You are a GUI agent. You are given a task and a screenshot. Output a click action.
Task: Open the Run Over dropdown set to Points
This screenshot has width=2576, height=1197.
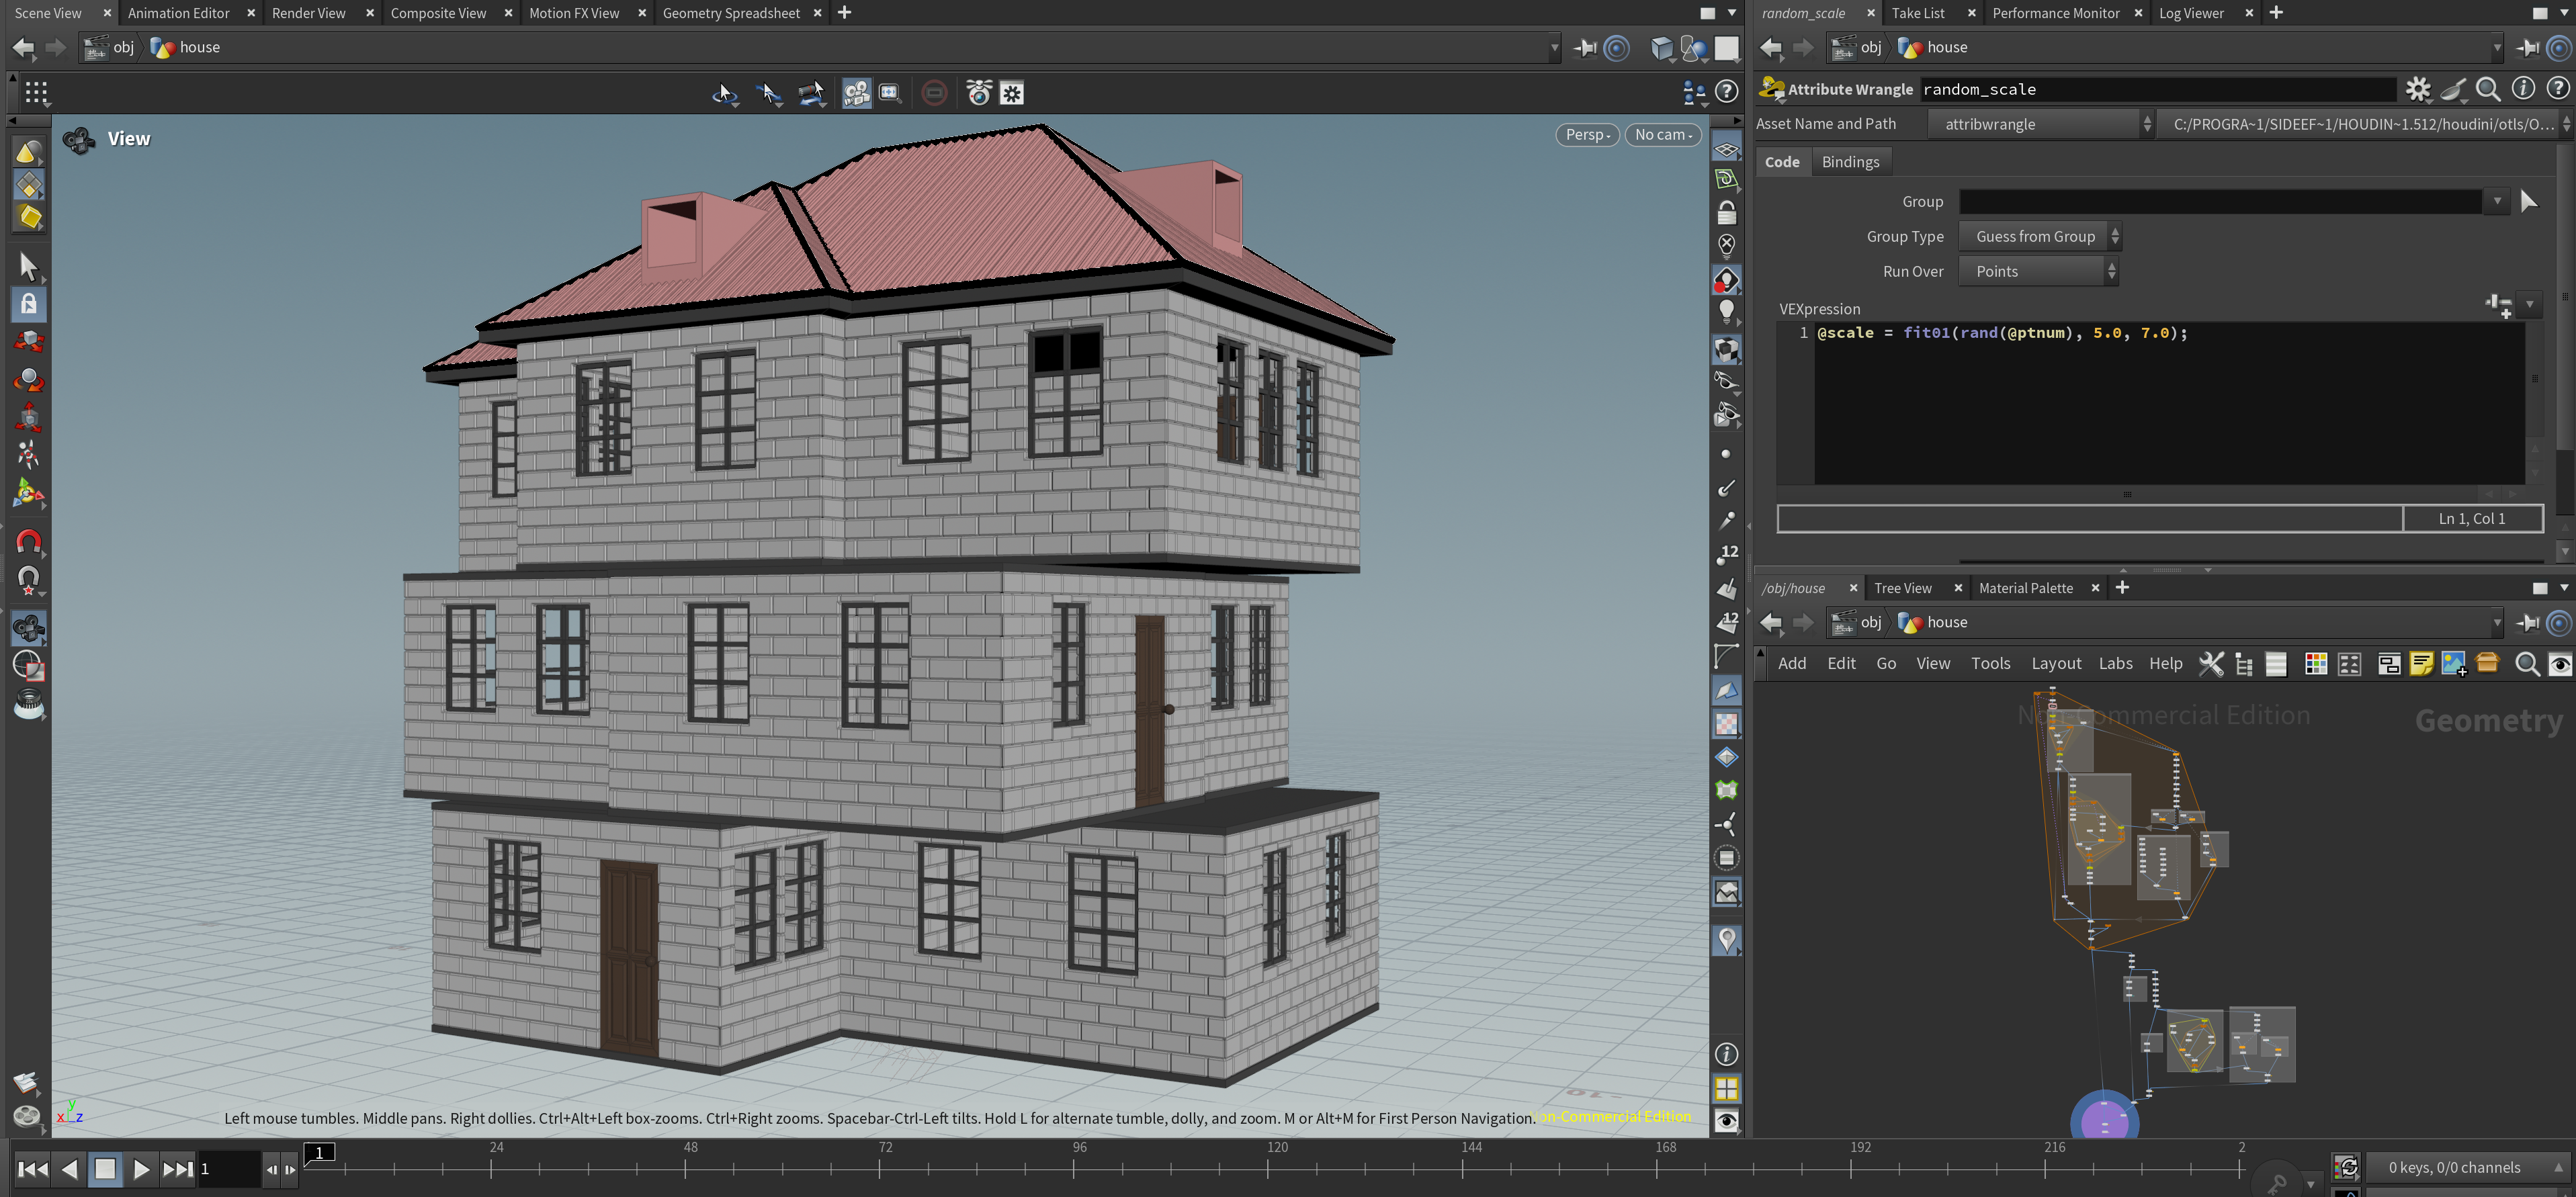2038,272
